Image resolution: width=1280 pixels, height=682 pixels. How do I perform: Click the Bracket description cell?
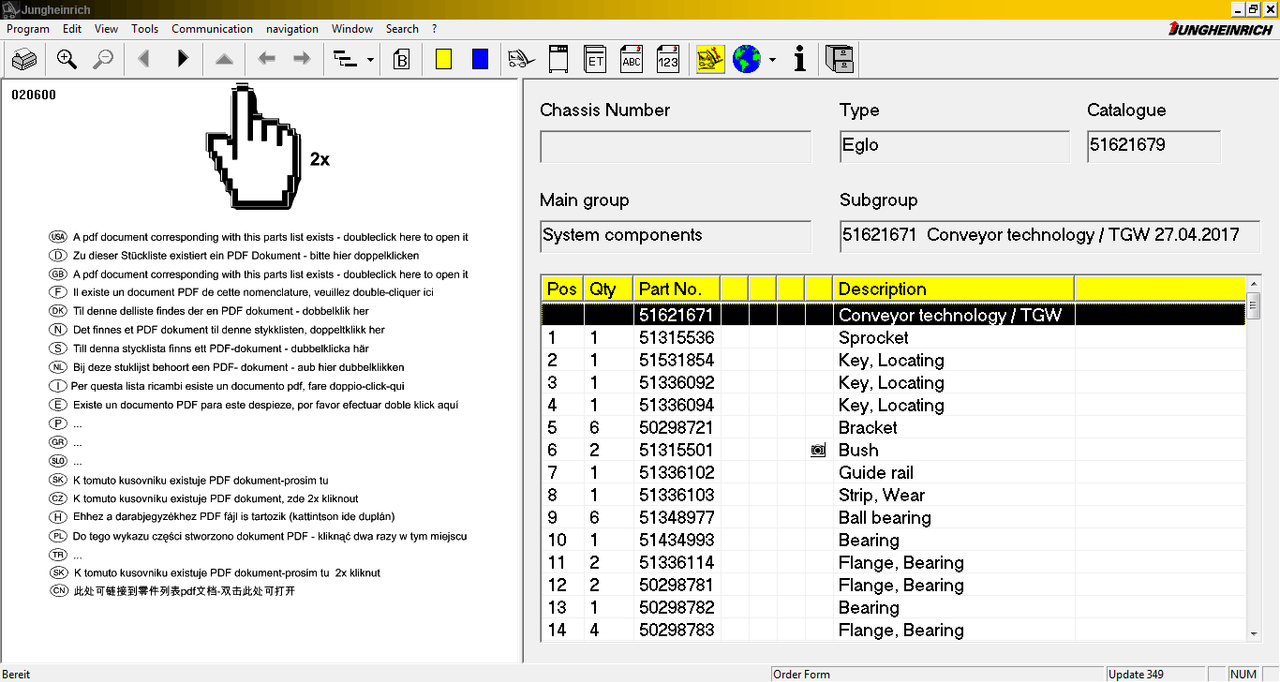pyautogui.click(x=954, y=428)
